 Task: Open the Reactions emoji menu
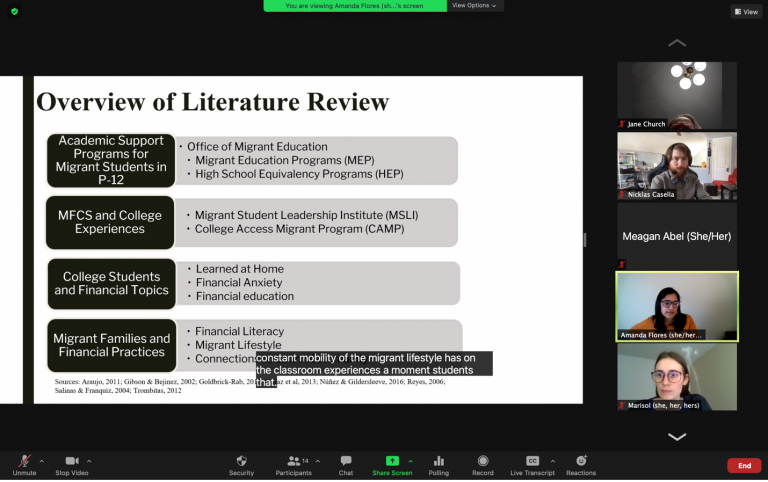pos(581,462)
